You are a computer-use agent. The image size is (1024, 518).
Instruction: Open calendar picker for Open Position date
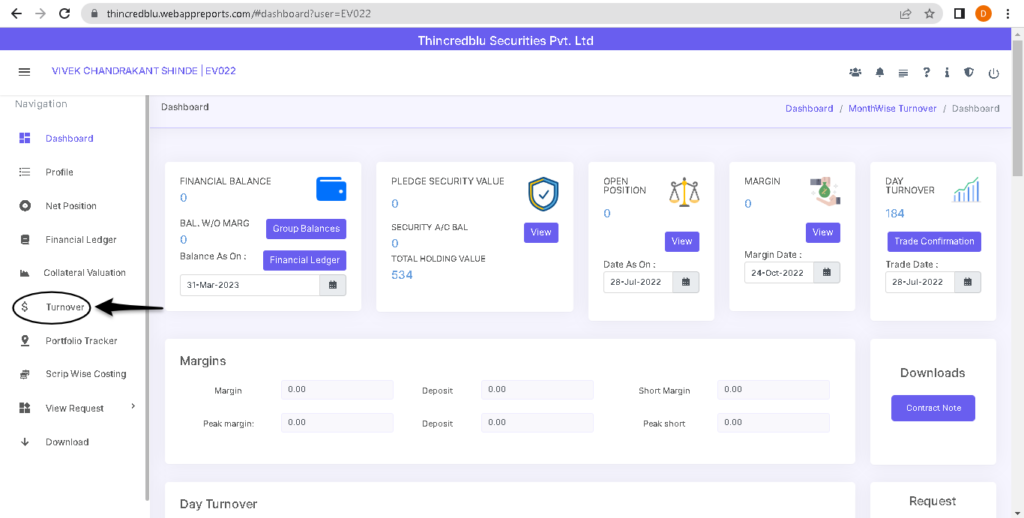686,282
